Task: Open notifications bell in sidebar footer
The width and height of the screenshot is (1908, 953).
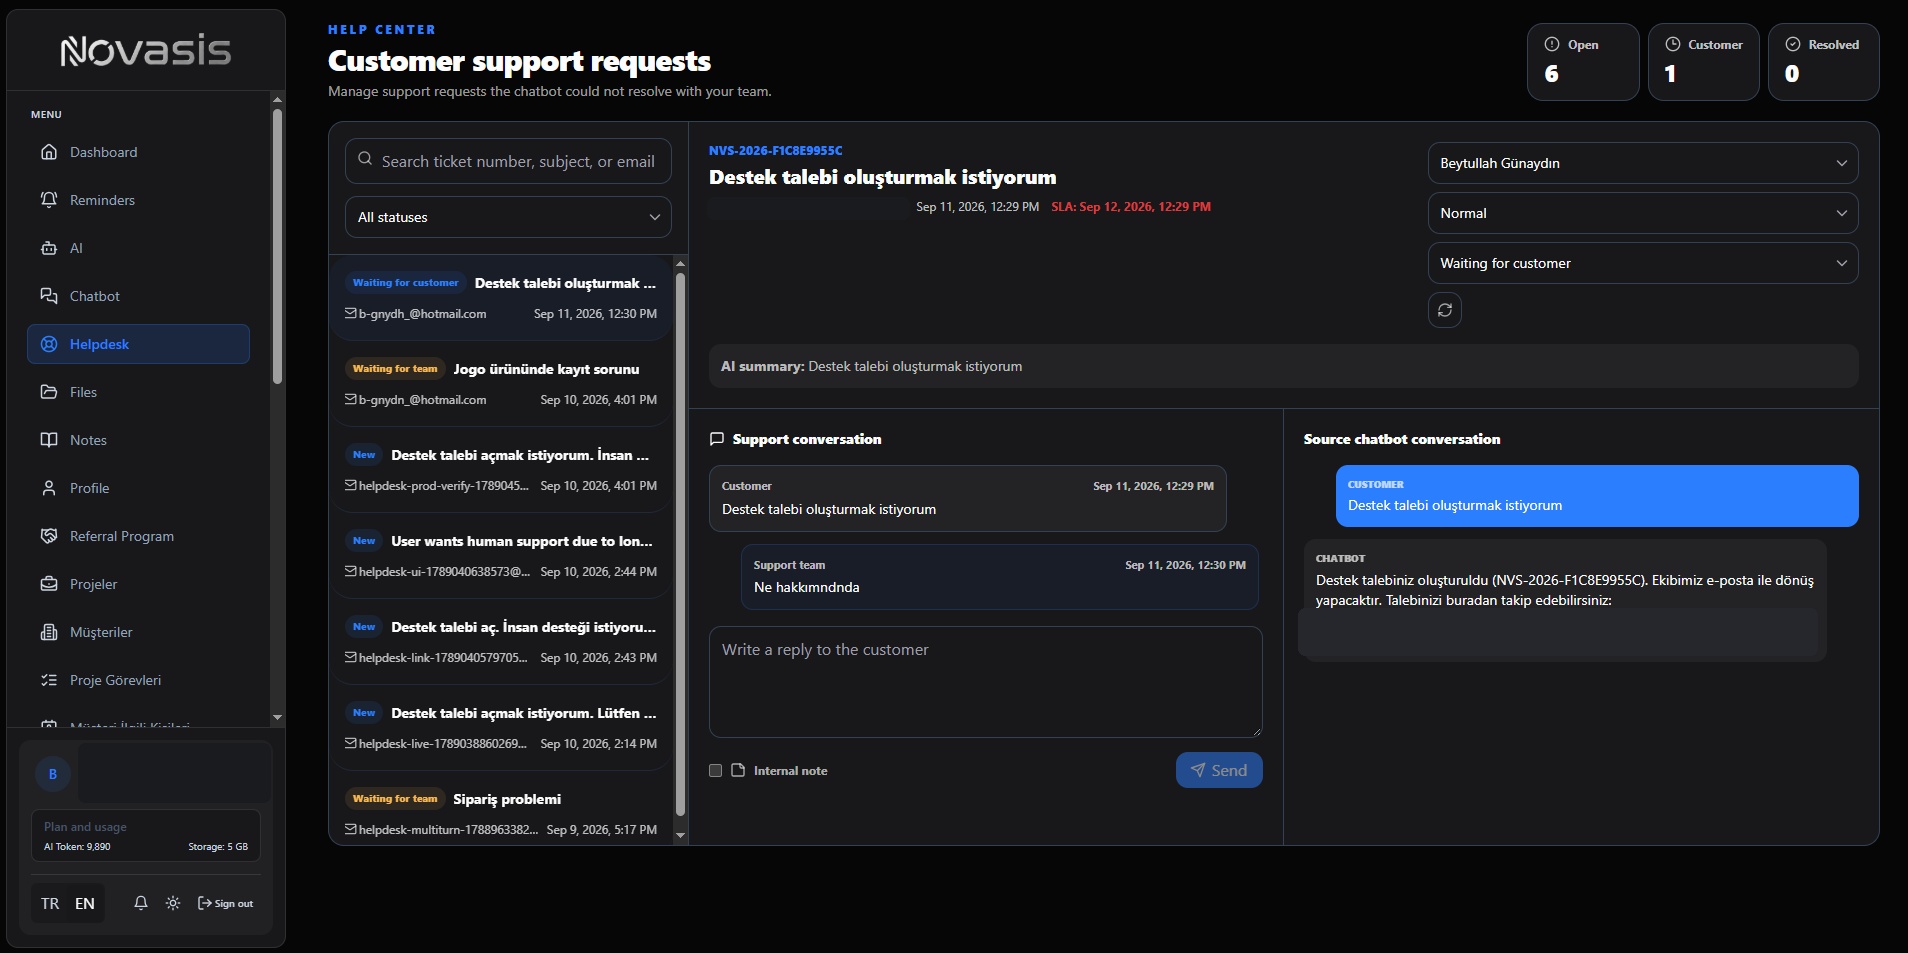Action: point(141,903)
